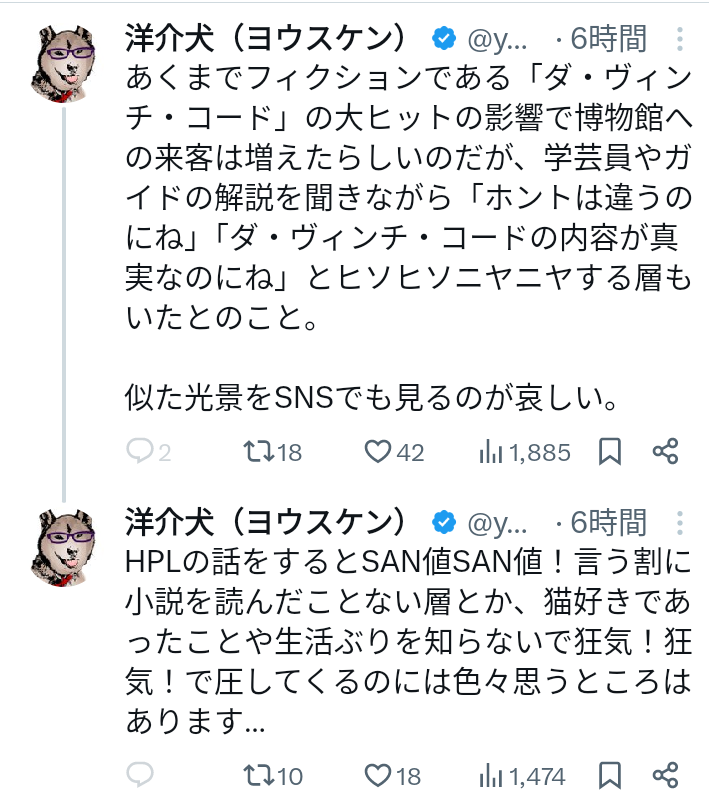Reply to the Da Vinci Code tweet
The height and width of the screenshot is (809, 709).
tap(141, 452)
